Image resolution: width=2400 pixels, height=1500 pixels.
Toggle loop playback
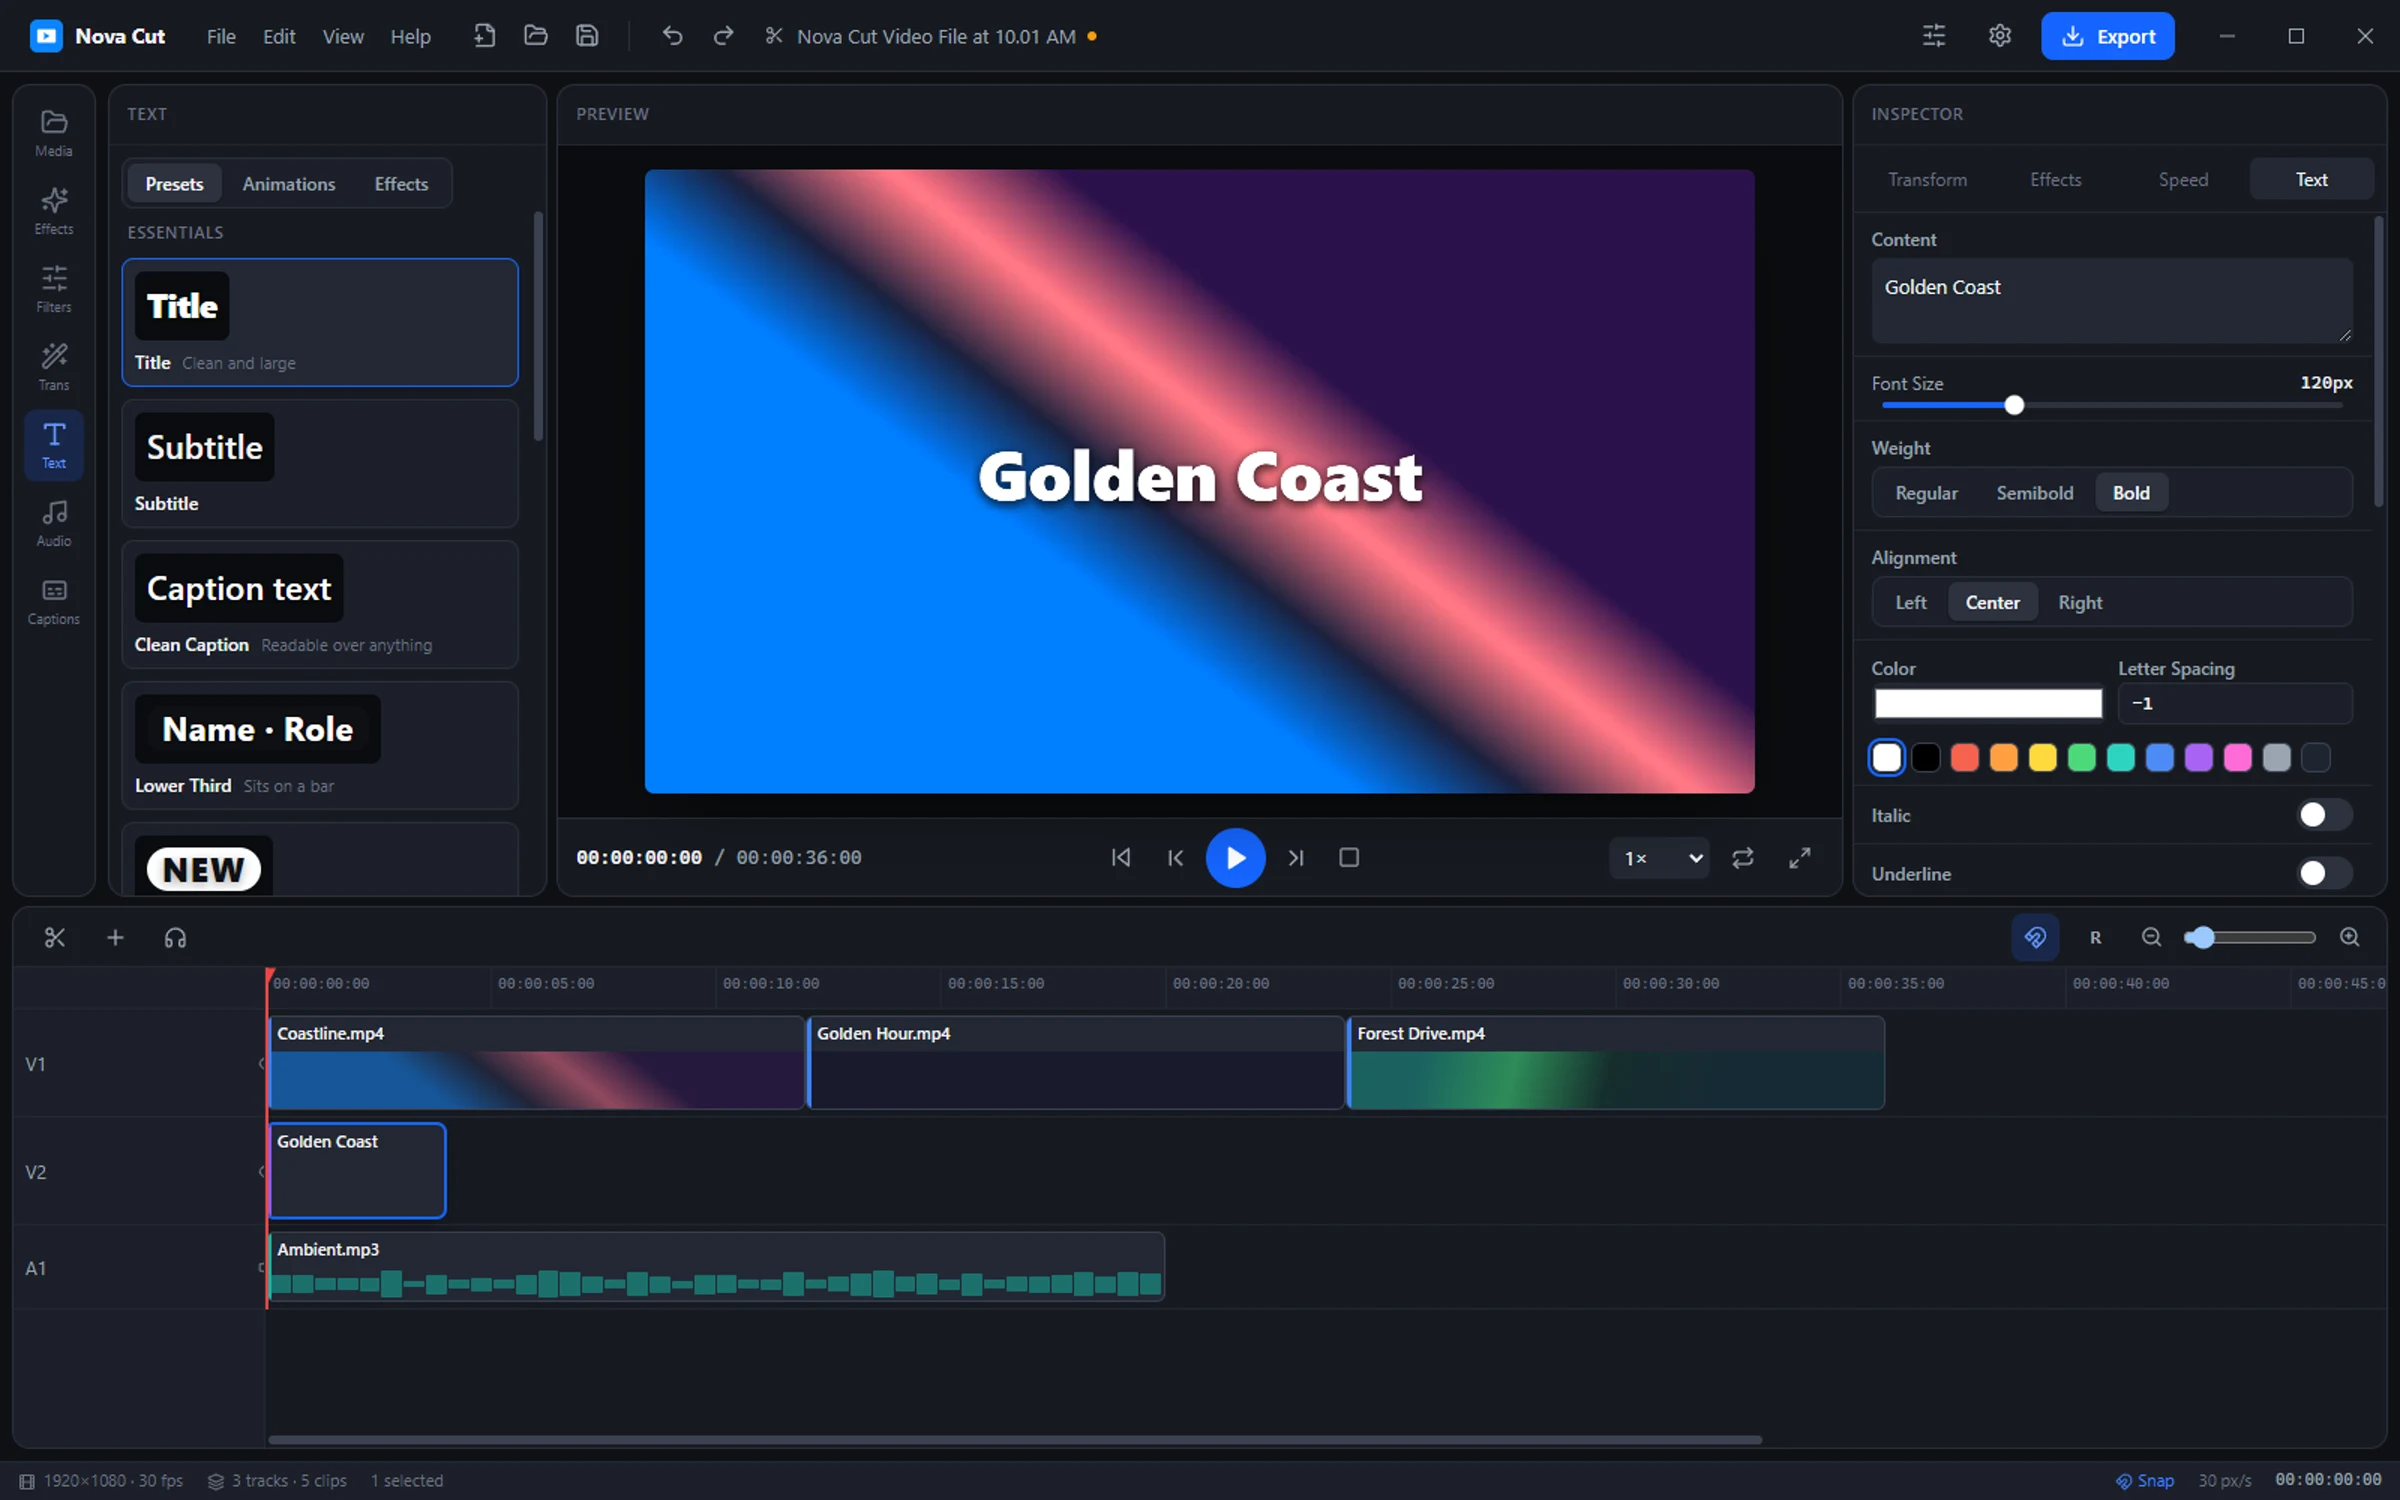(x=1743, y=858)
